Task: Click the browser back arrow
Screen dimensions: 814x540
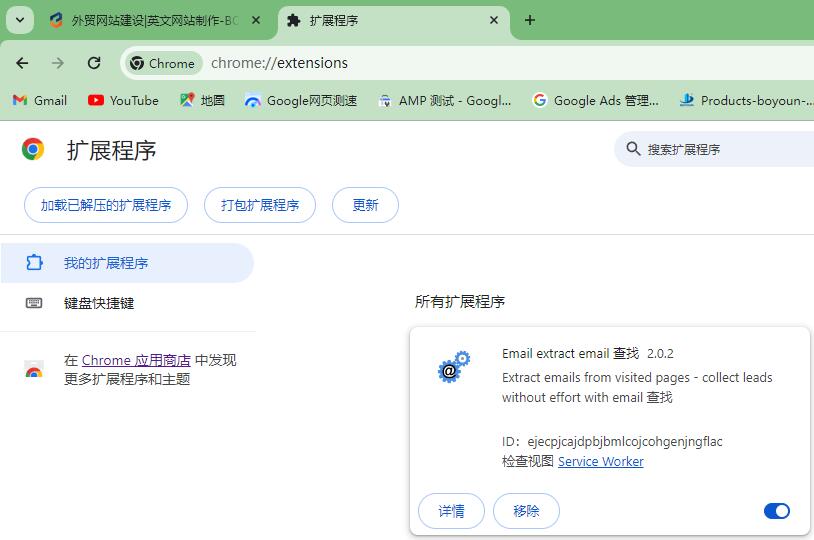Action: (x=22, y=63)
